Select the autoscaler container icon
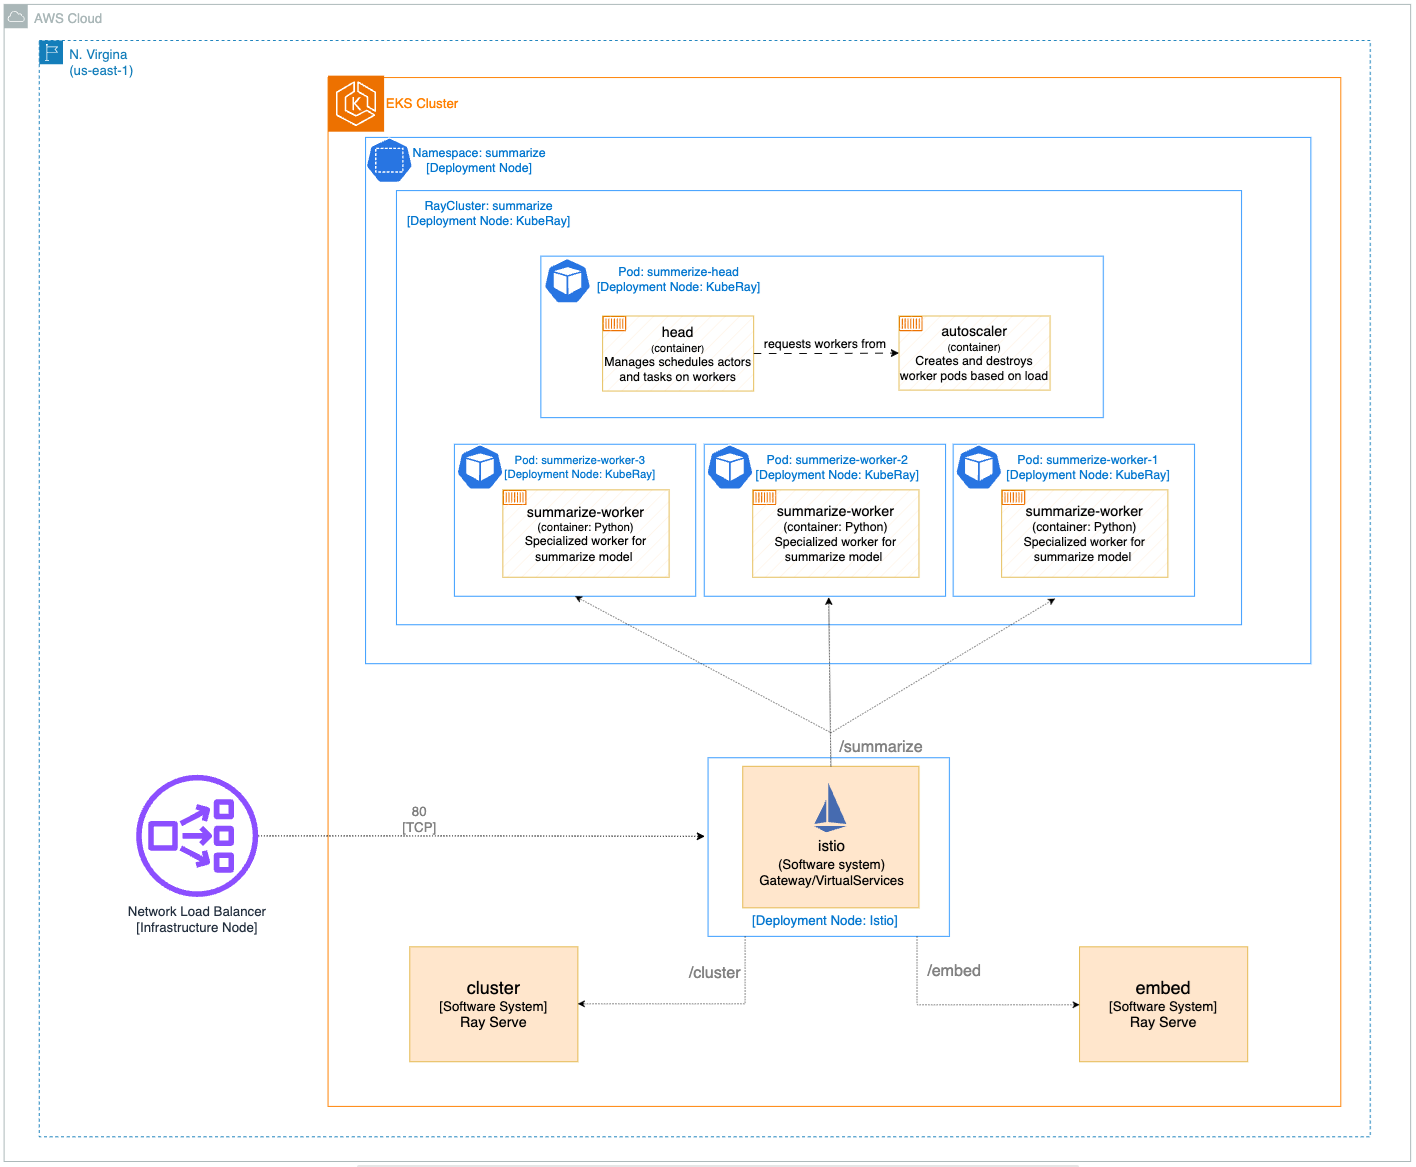The width and height of the screenshot is (1416, 1167). 911,323
